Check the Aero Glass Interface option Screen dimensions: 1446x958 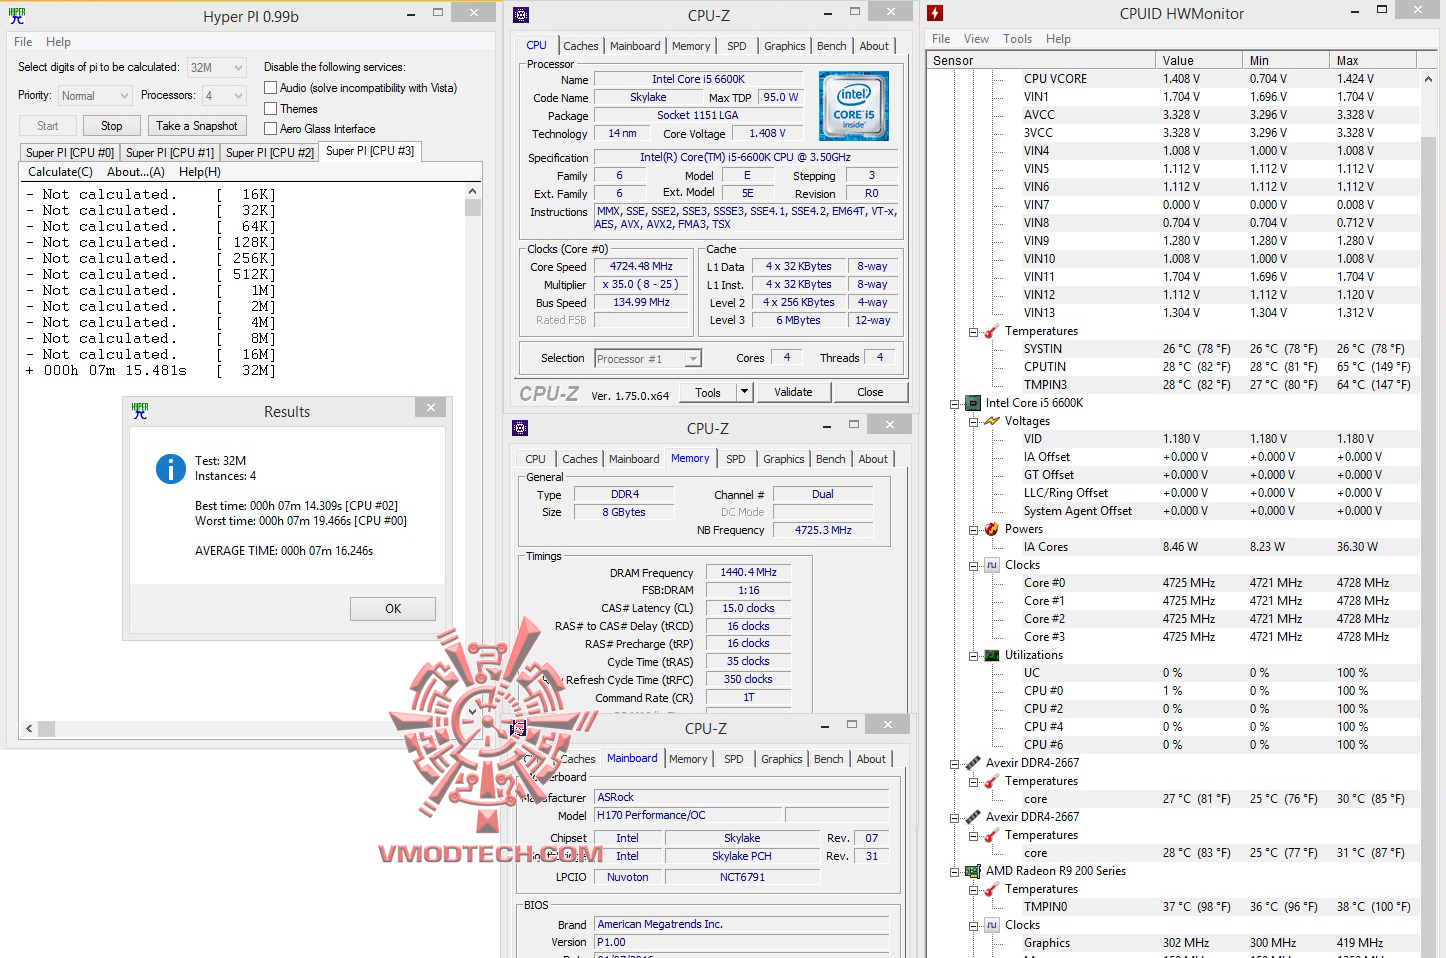[x=270, y=129]
